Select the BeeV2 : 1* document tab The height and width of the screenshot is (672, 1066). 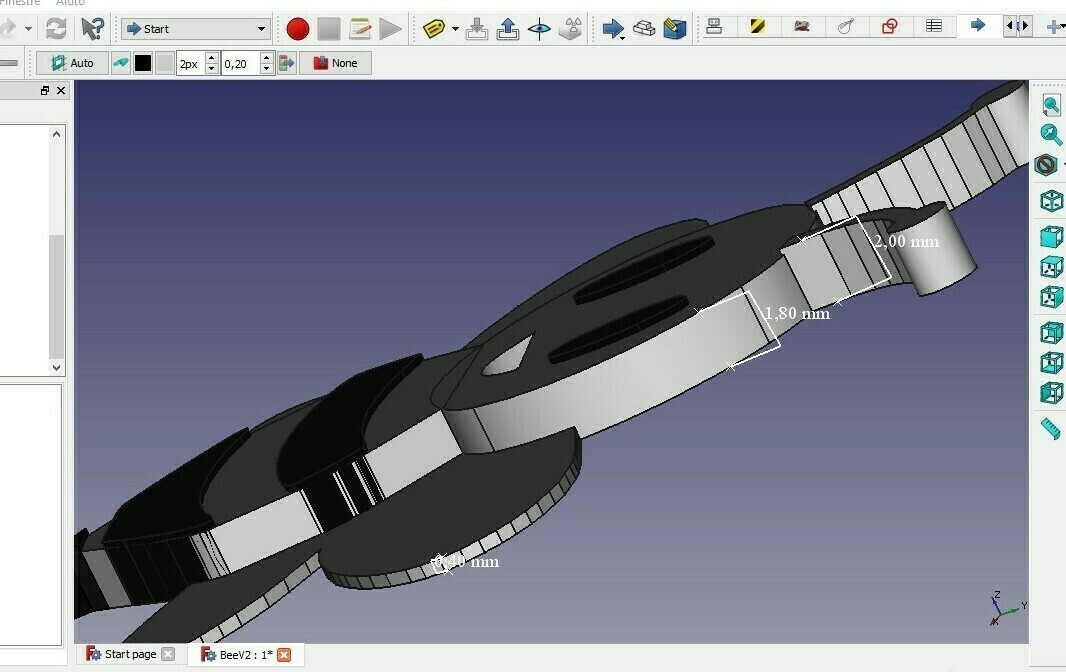(246, 654)
